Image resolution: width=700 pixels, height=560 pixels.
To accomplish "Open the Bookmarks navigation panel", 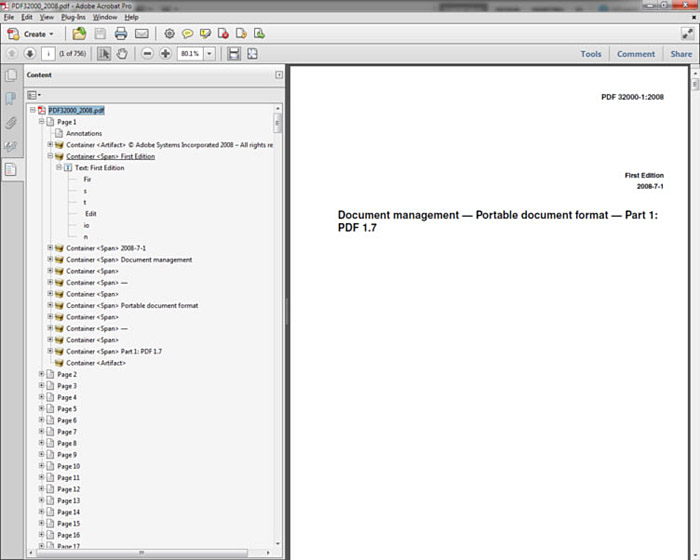I will [11, 99].
